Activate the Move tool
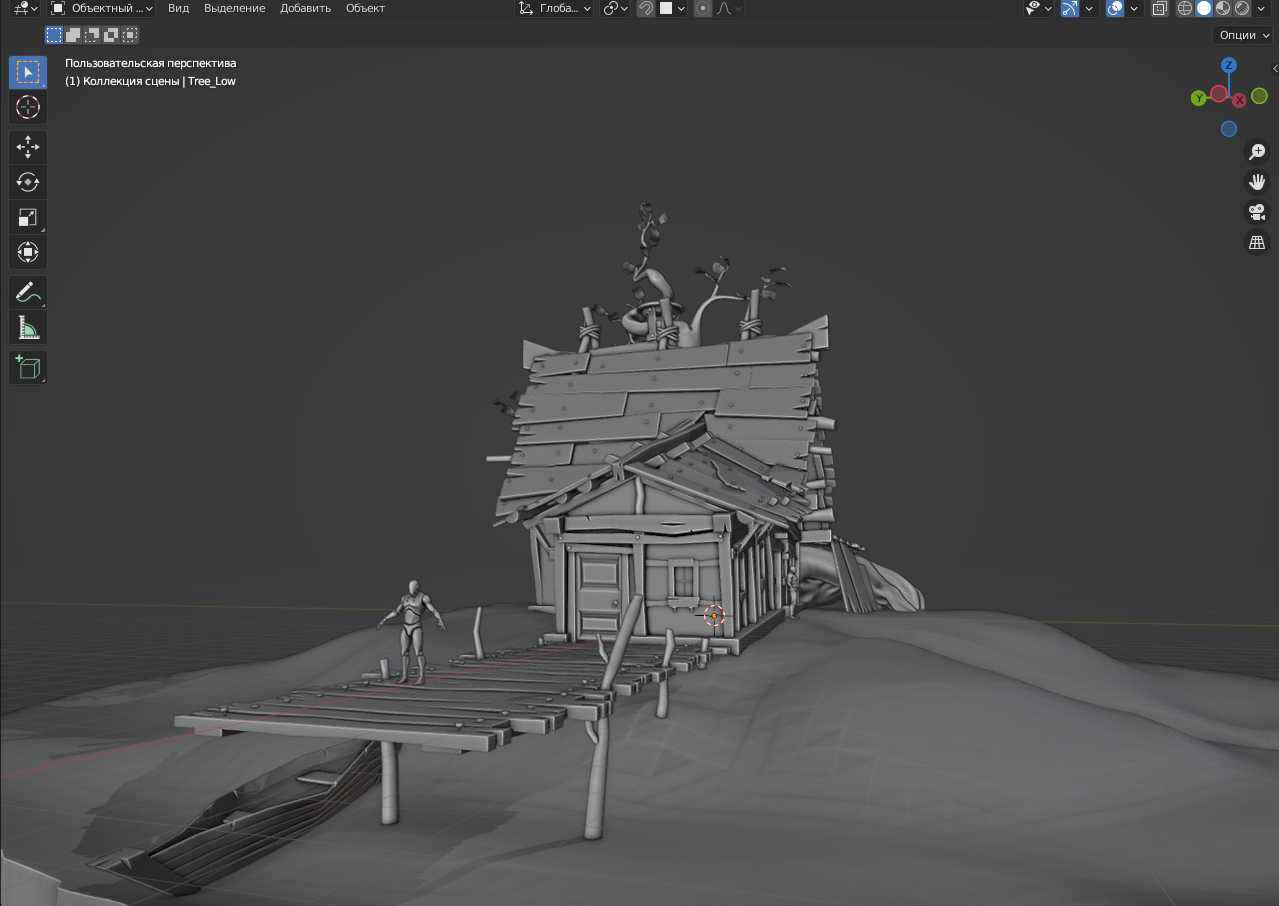Viewport: 1279px width, 906px height. (28, 147)
